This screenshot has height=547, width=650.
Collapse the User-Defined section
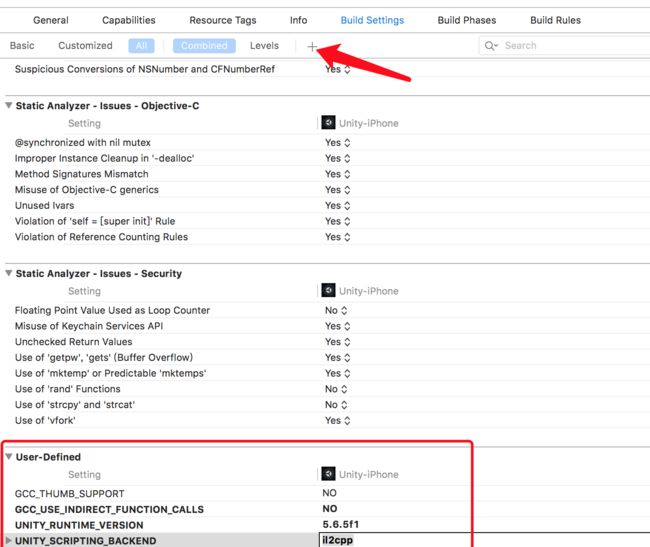[x=8, y=456]
